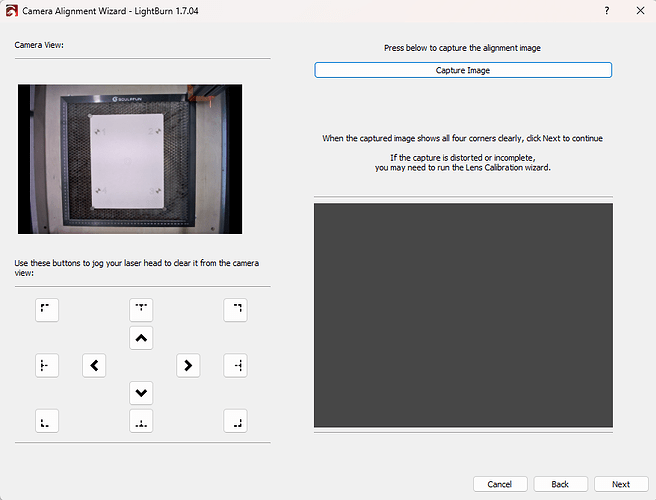This screenshot has height=500, width=656.
Task: Go Back to the previous wizard step
Action: pos(560,484)
